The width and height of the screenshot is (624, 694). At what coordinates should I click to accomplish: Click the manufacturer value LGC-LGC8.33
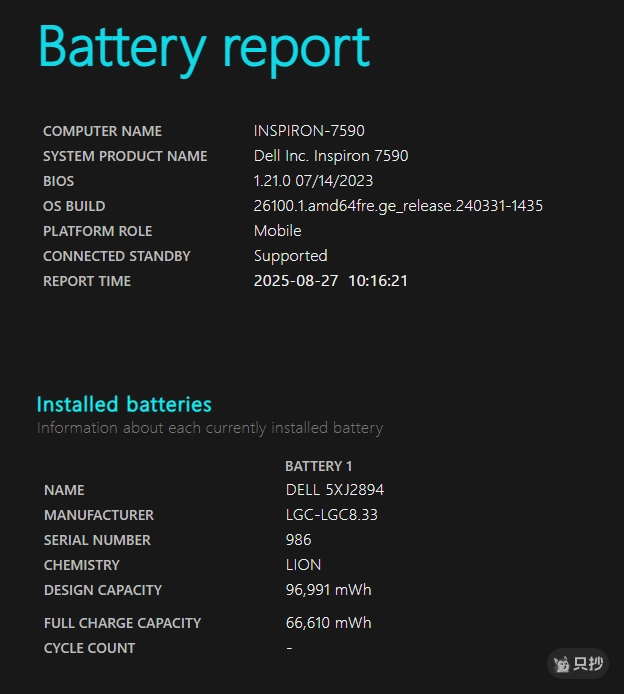point(331,515)
